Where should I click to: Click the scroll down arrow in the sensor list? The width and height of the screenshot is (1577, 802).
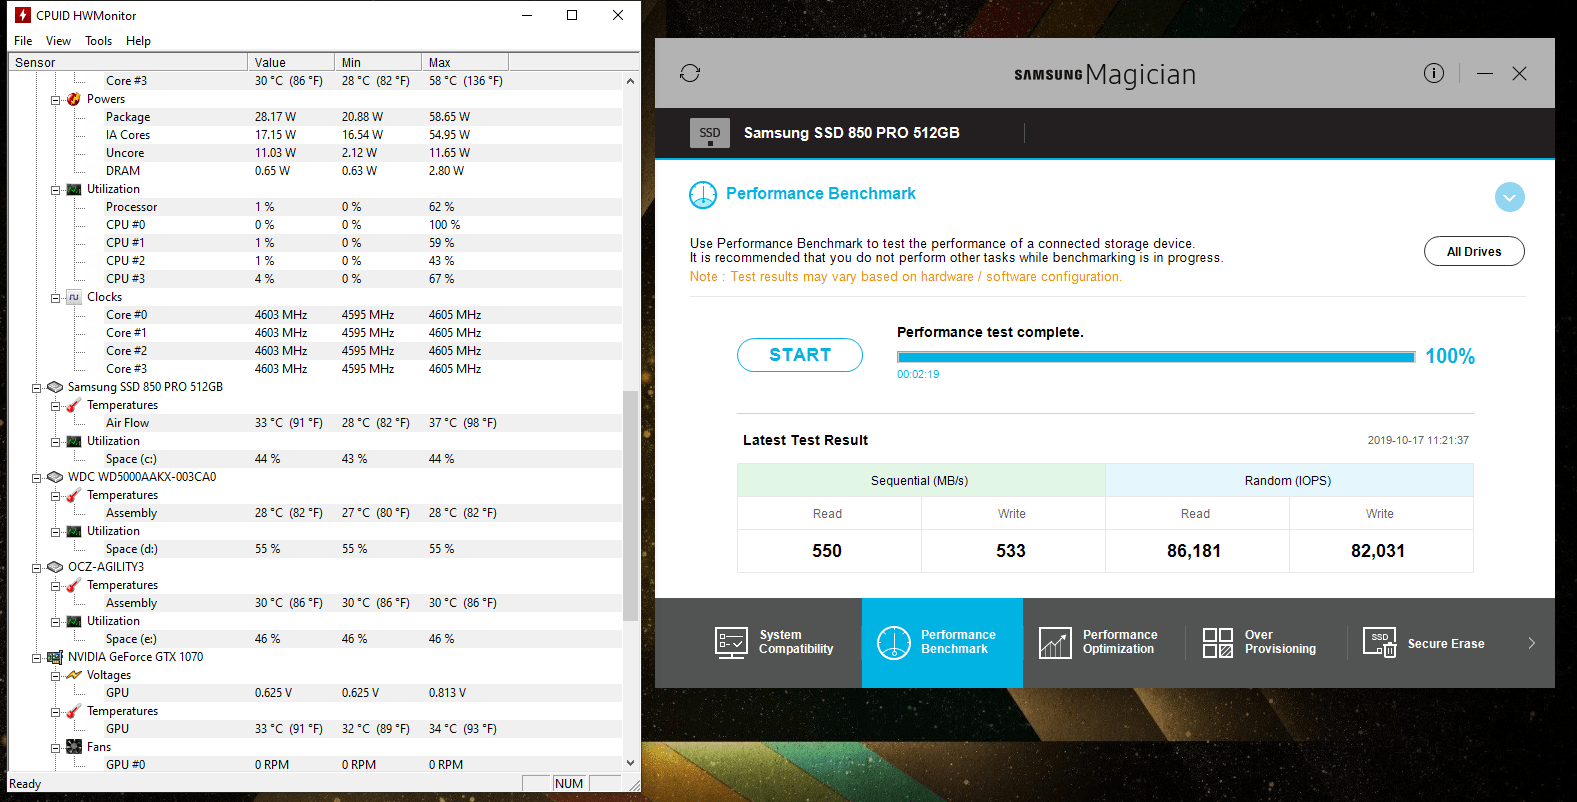[x=630, y=763]
